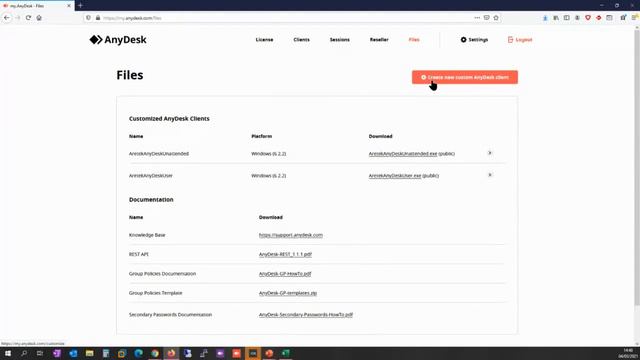Click the AreskAnyDeskUser name cell
Image resolution: width=640 pixels, height=360 pixels.
point(151,176)
